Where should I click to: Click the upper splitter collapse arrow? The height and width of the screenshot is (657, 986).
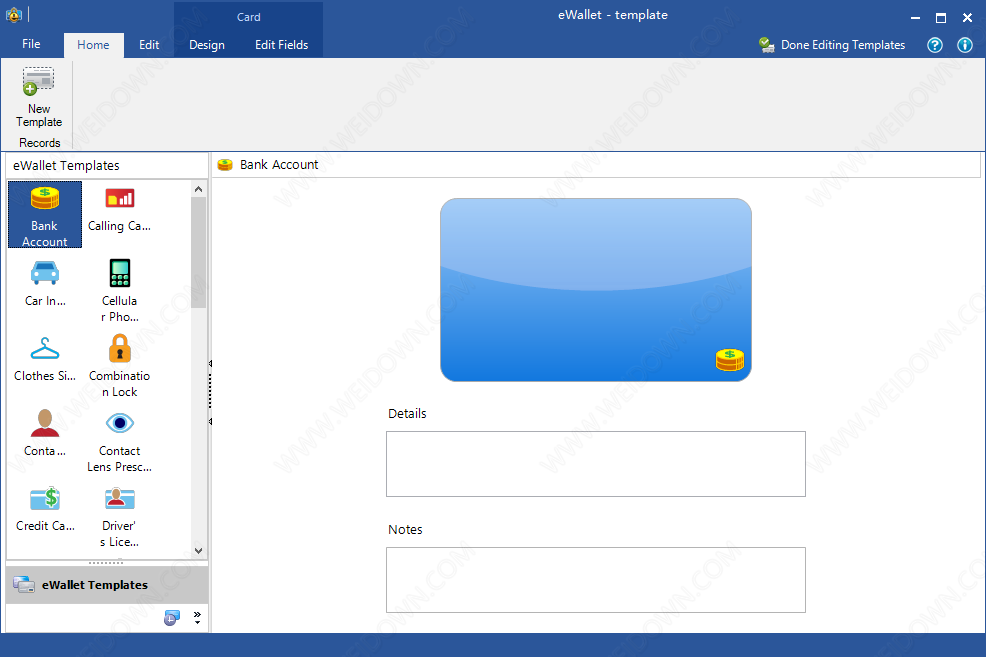[x=210, y=363]
